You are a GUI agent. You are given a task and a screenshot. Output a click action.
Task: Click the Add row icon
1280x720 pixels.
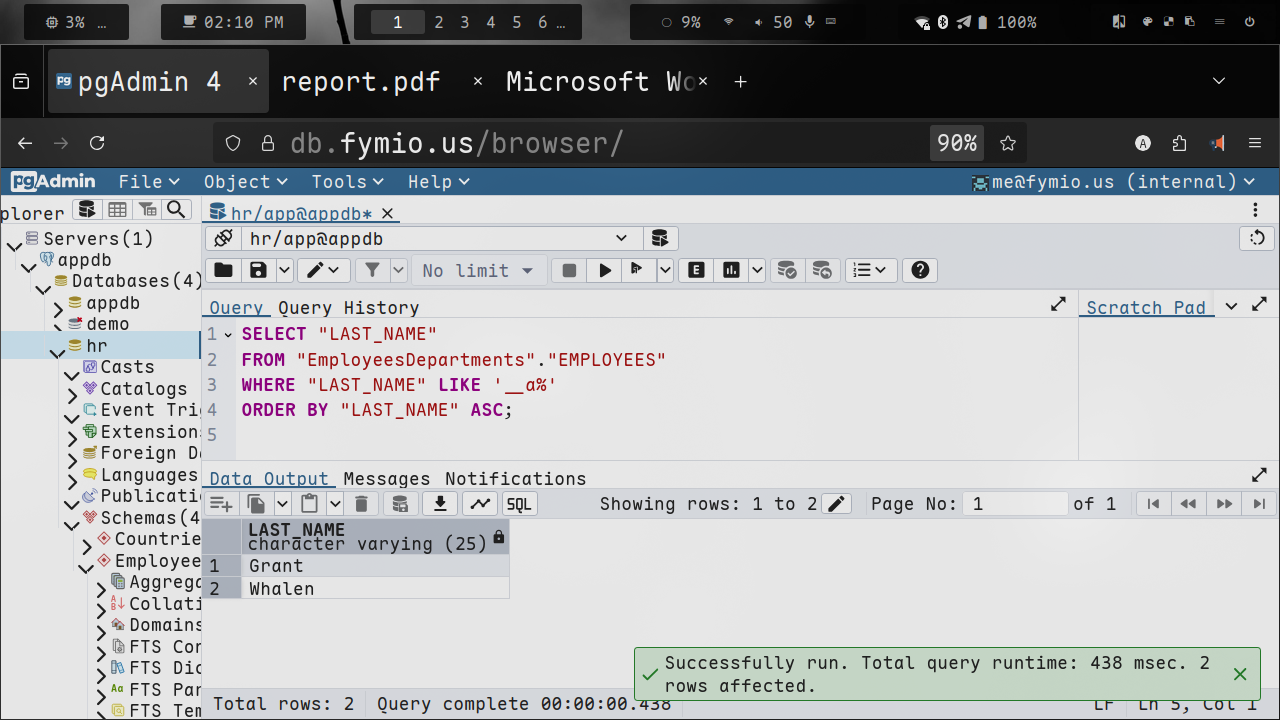[x=220, y=504]
